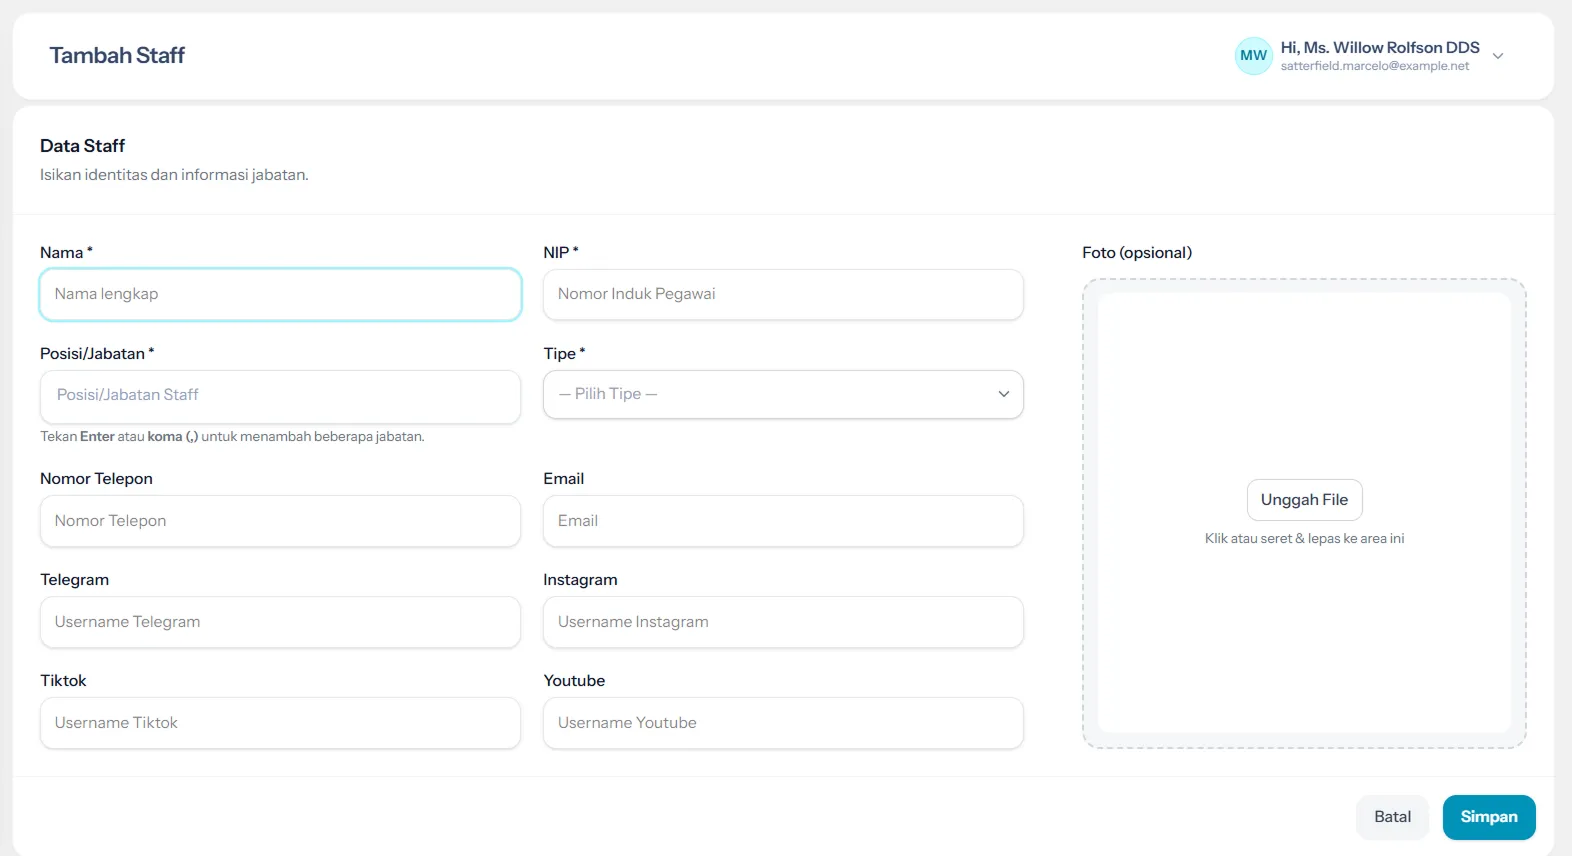Click the Data Staff section heading
The image size is (1572, 856).
click(x=82, y=146)
